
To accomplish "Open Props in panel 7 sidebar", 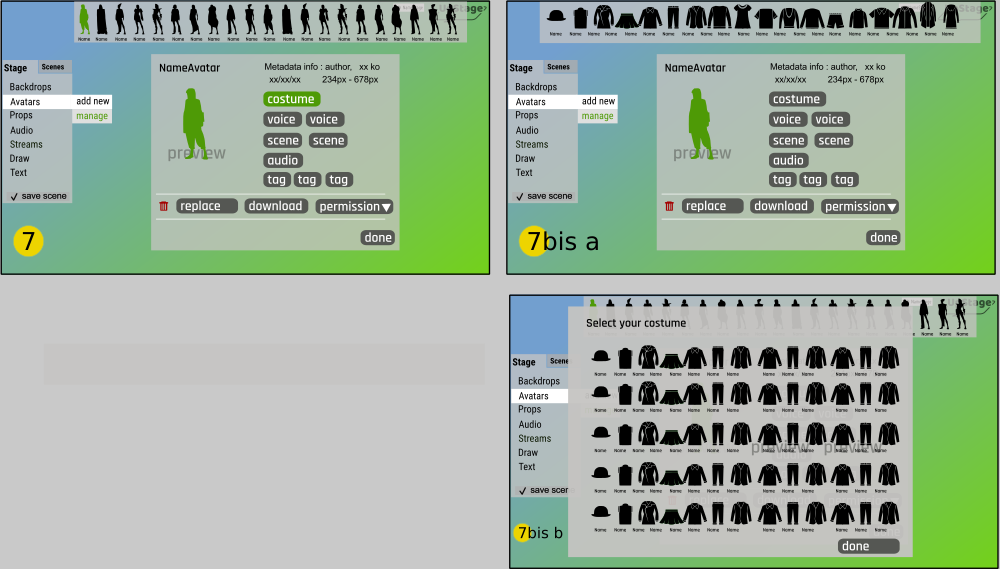I will coord(21,115).
